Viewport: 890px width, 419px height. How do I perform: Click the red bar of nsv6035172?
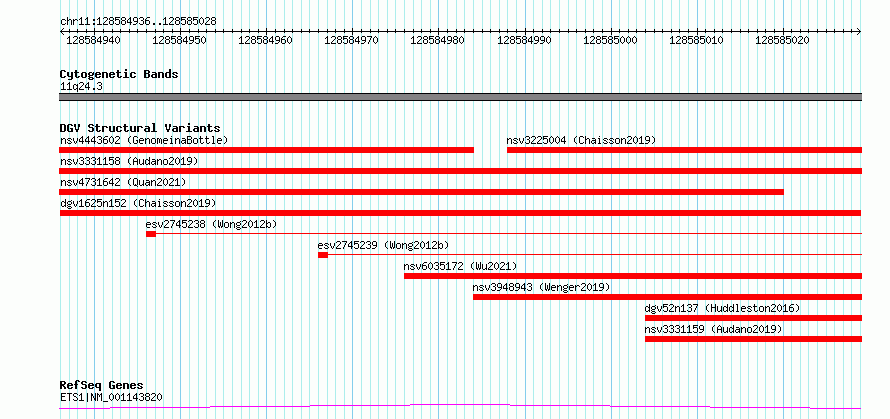(x=633, y=276)
